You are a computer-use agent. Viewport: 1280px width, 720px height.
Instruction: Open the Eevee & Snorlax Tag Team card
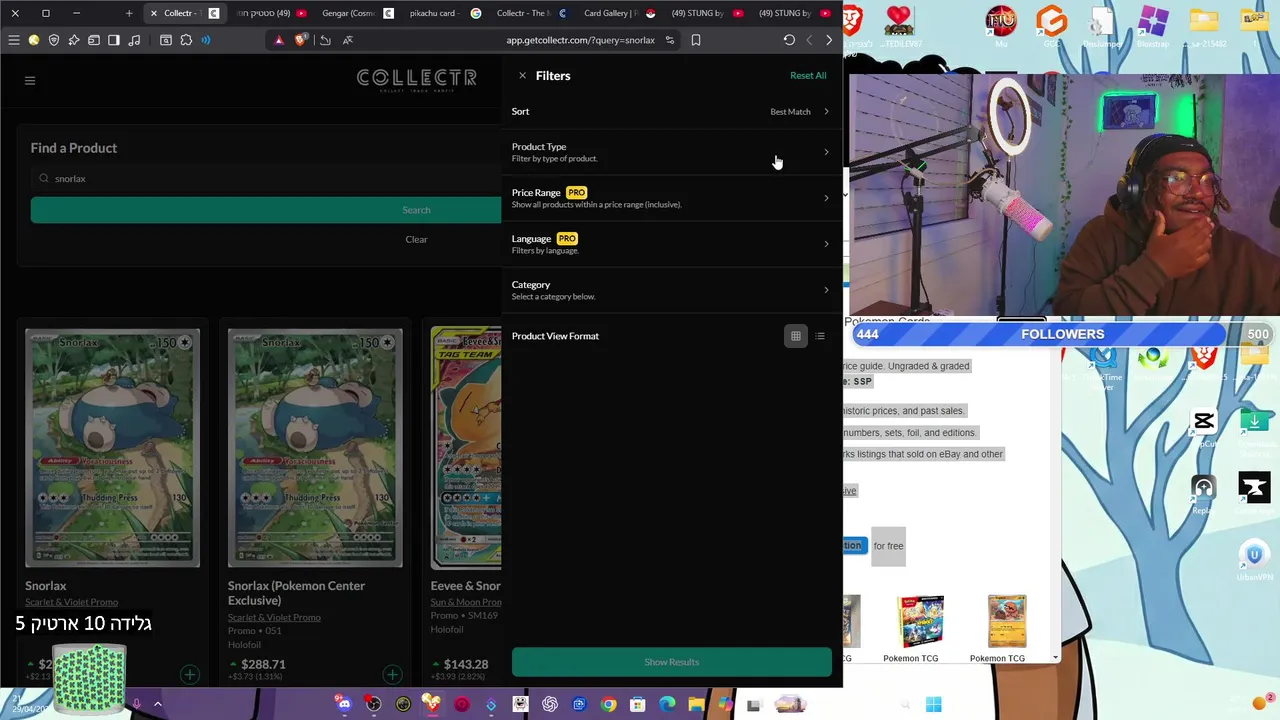[x=466, y=448]
